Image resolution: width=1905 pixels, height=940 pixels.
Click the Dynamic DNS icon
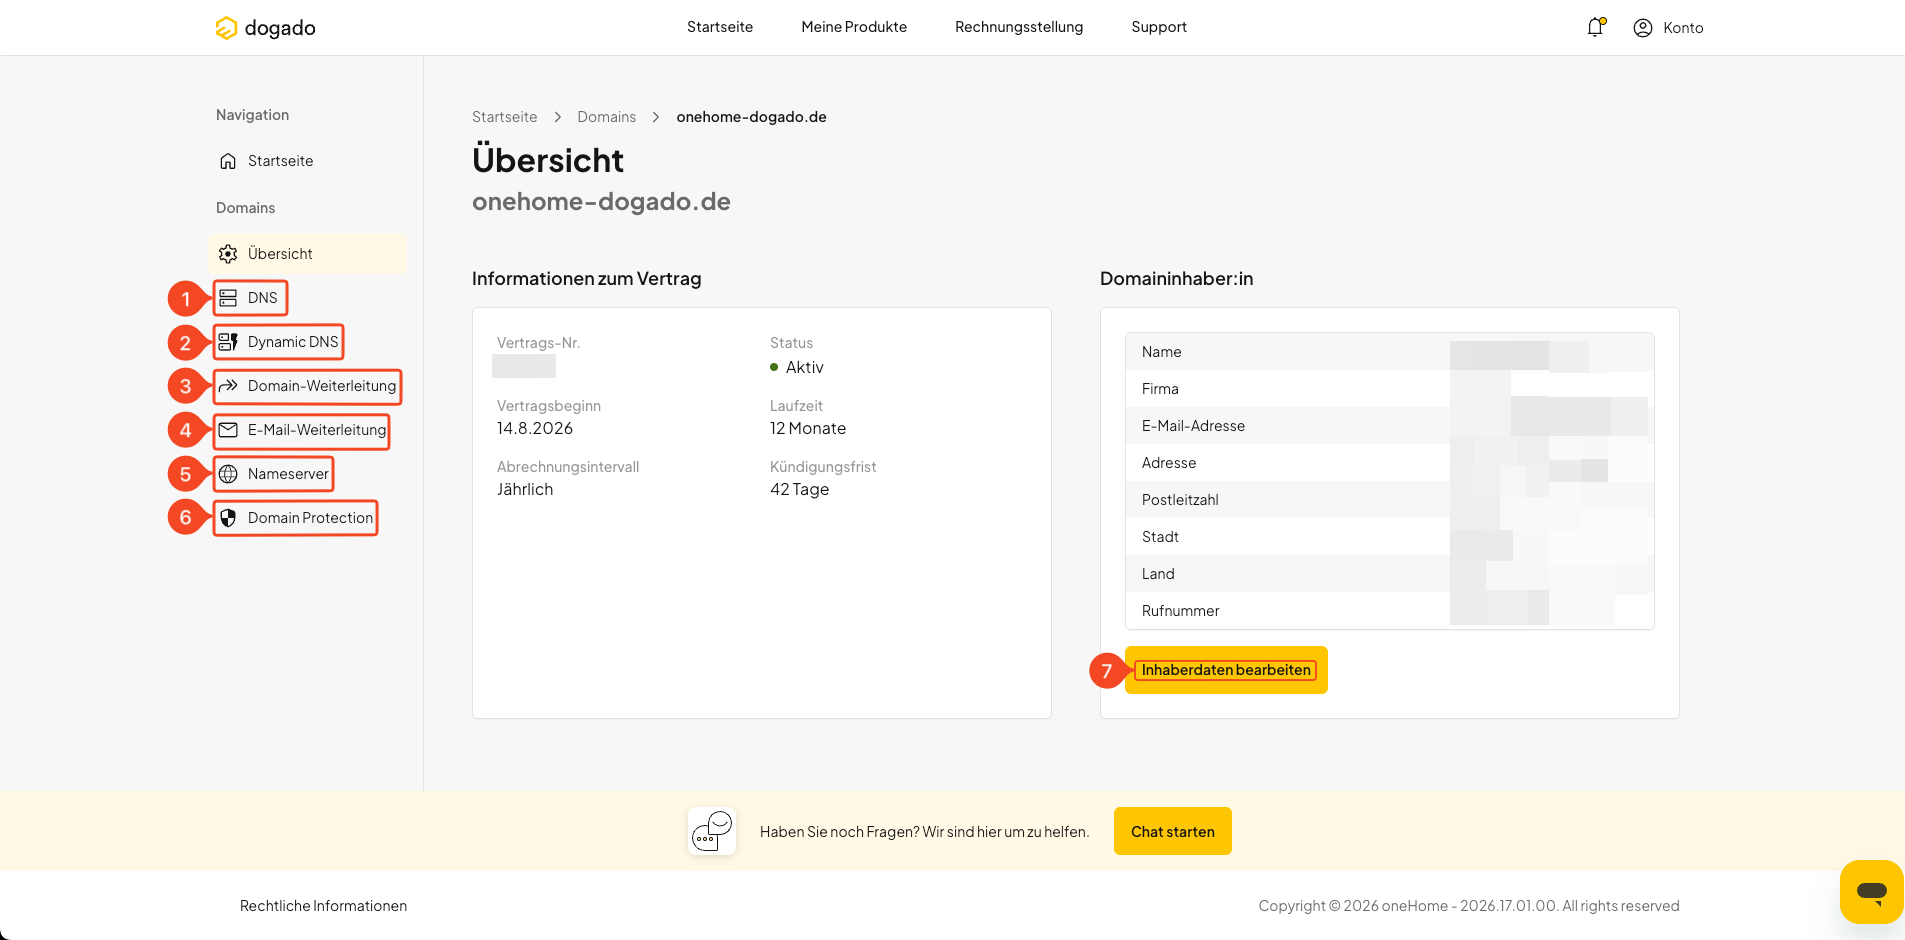tap(228, 342)
